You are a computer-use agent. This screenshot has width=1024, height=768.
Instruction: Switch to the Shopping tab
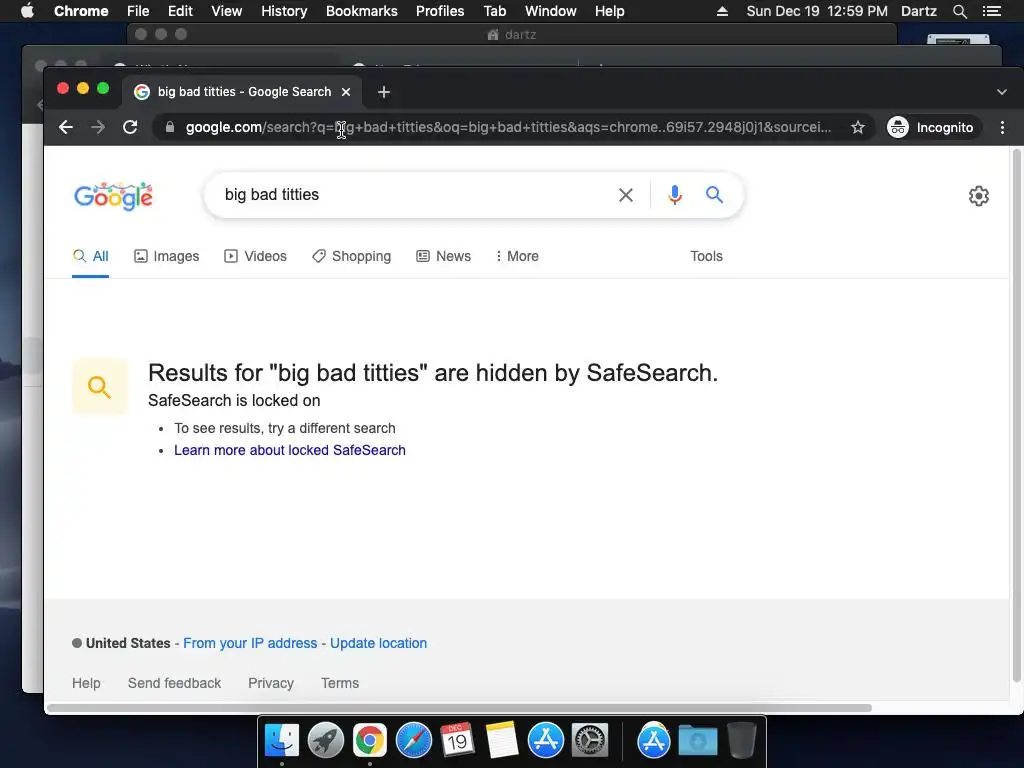coord(351,256)
